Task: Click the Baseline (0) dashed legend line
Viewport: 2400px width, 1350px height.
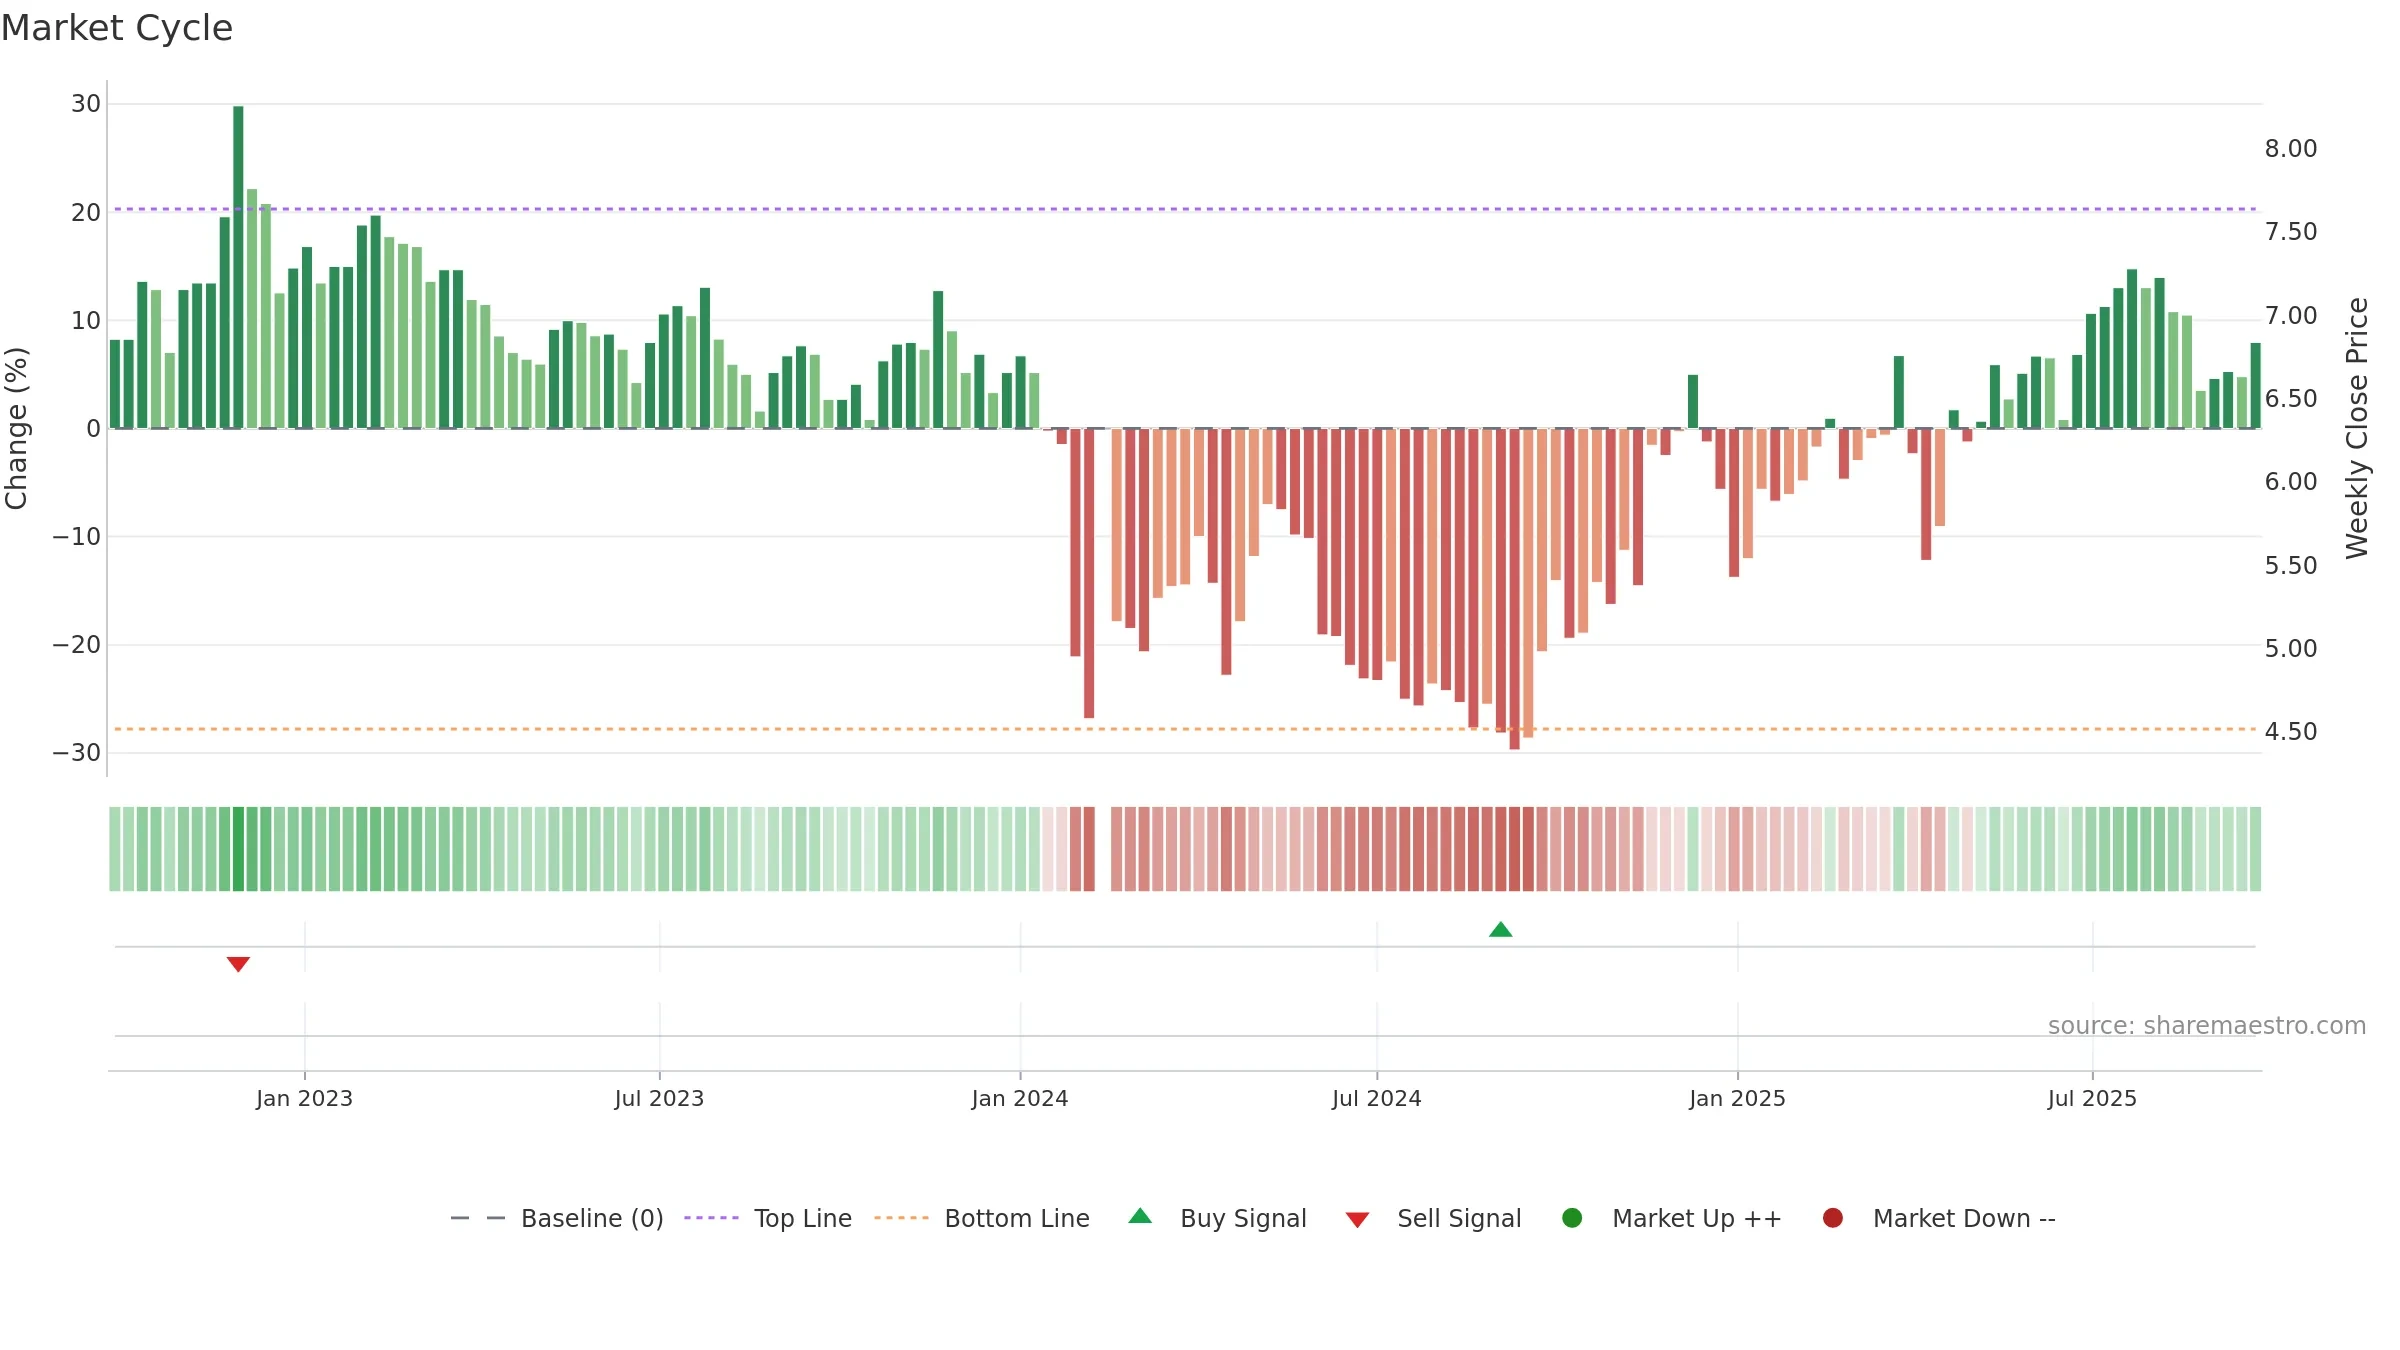Action: pyautogui.click(x=478, y=1218)
